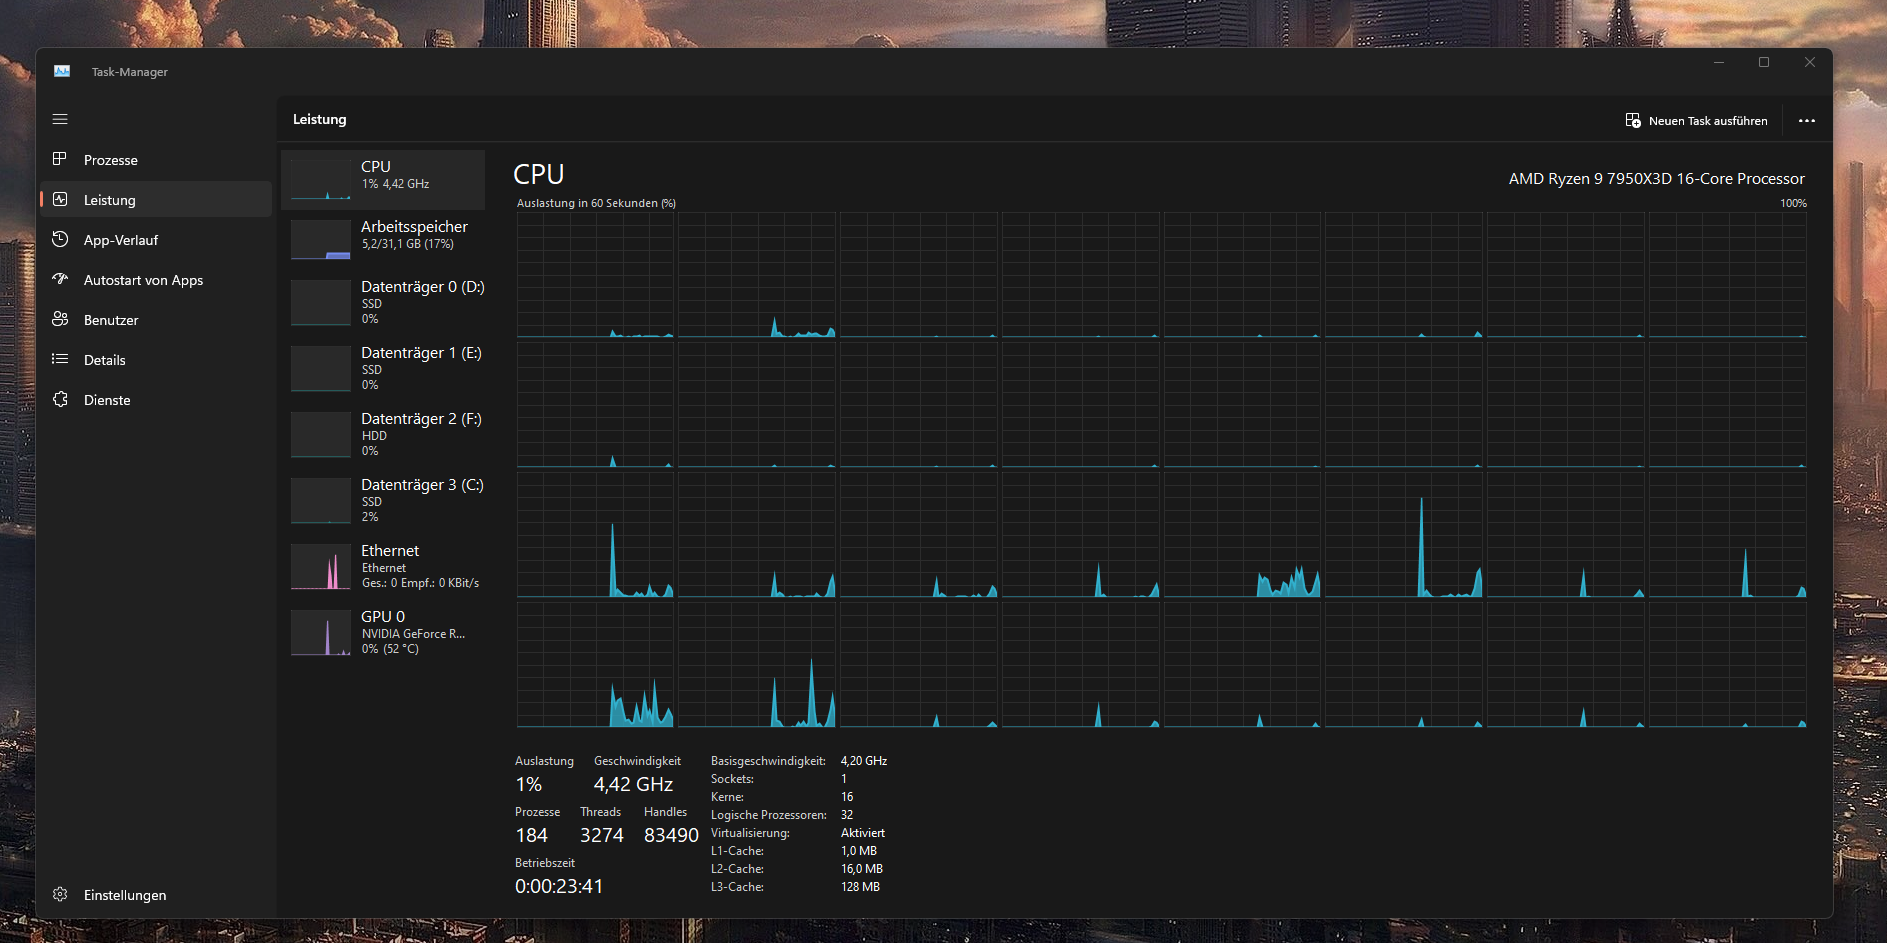Click the Task-Manager app icon in title bar

pos(62,71)
